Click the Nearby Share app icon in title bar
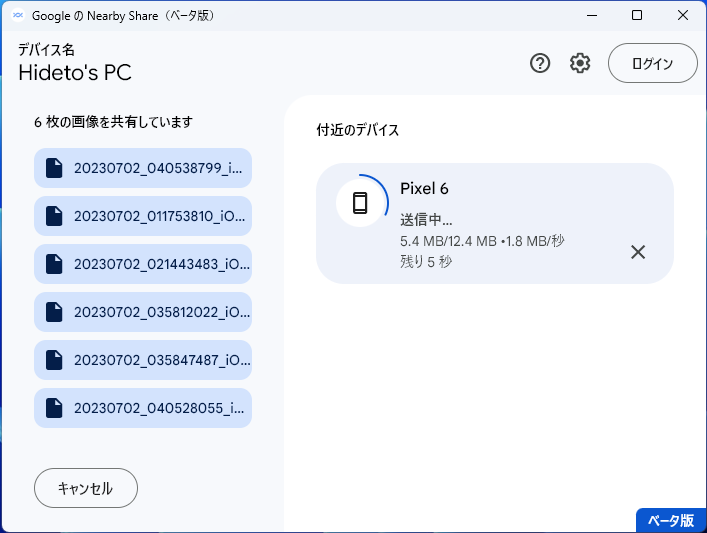This screenshot has height=533, width=707. [x=18, y=15]
